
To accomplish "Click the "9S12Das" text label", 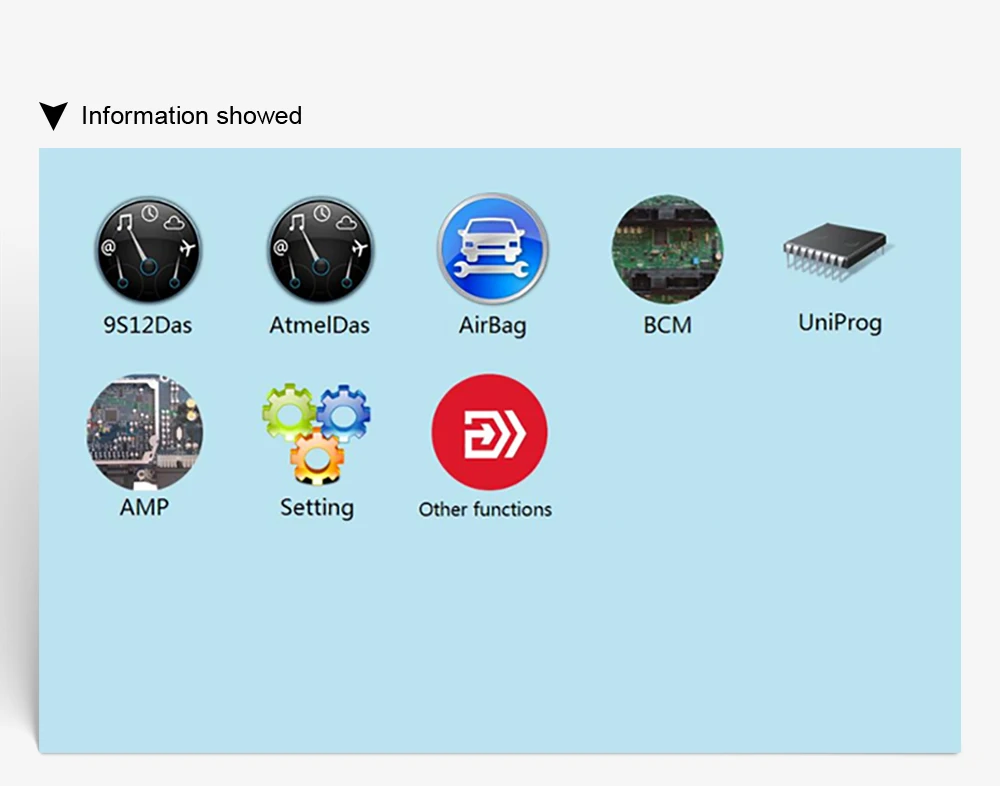I will (147, 325).
